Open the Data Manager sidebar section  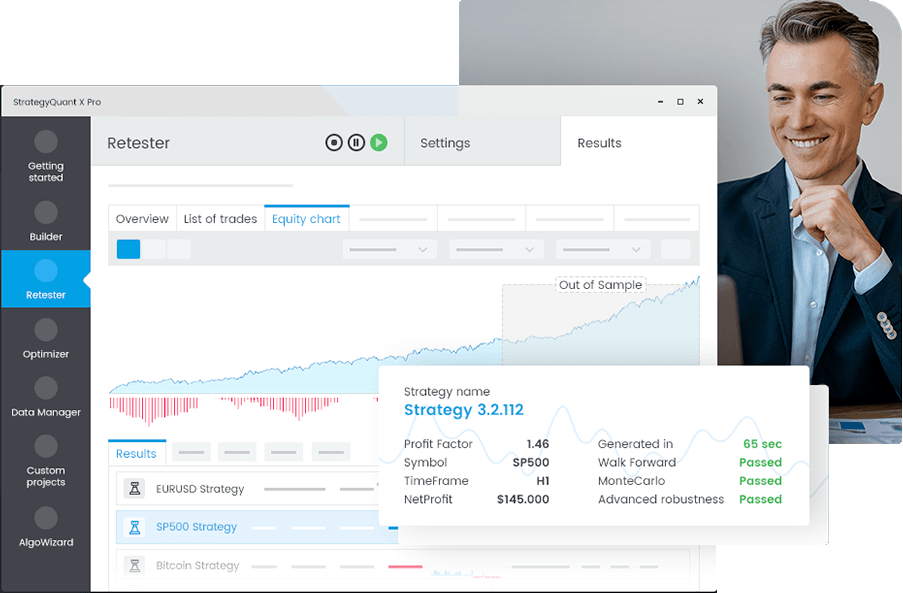46,397
